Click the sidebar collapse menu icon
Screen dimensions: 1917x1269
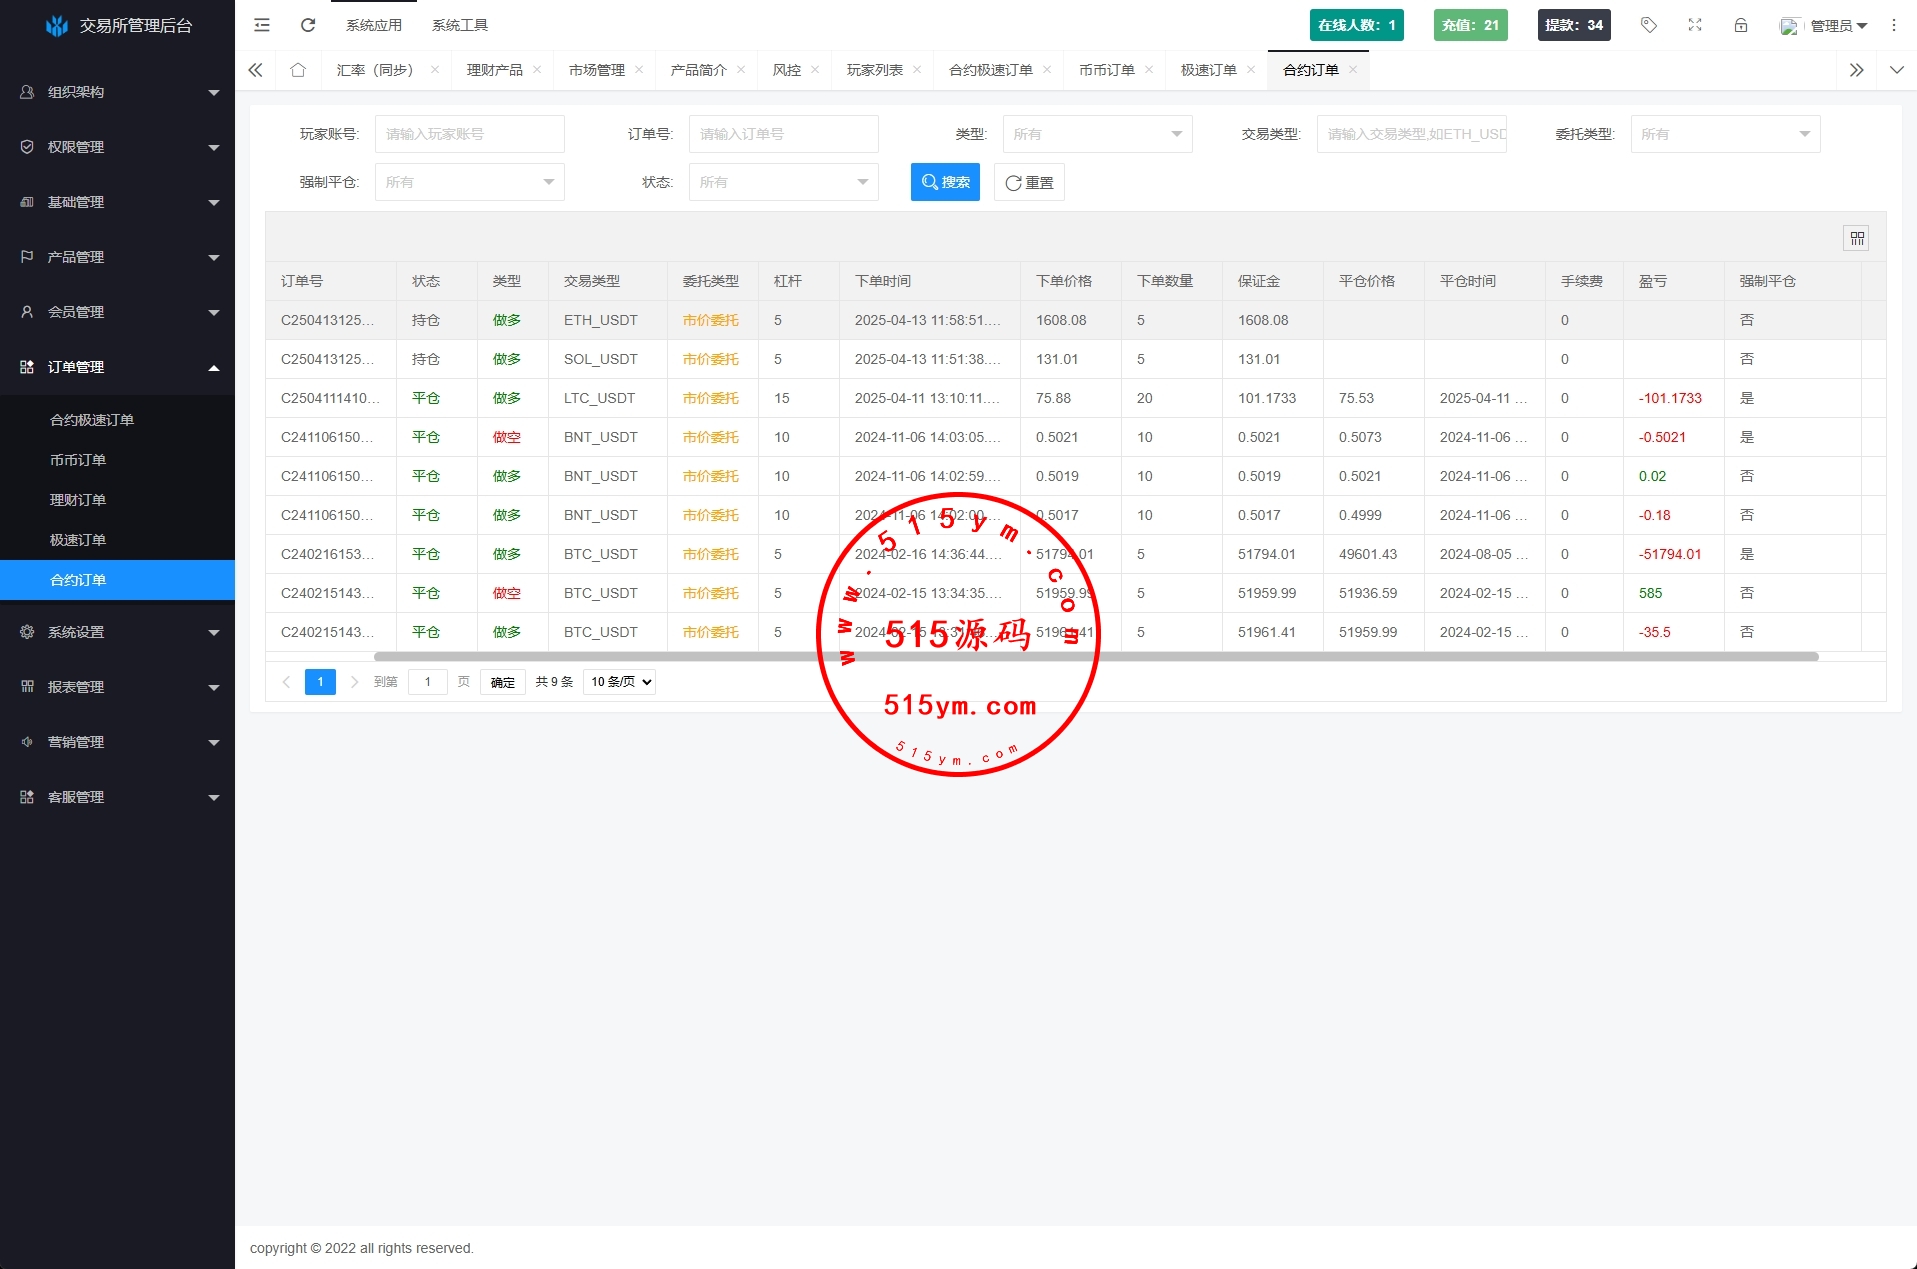point(262,25)
